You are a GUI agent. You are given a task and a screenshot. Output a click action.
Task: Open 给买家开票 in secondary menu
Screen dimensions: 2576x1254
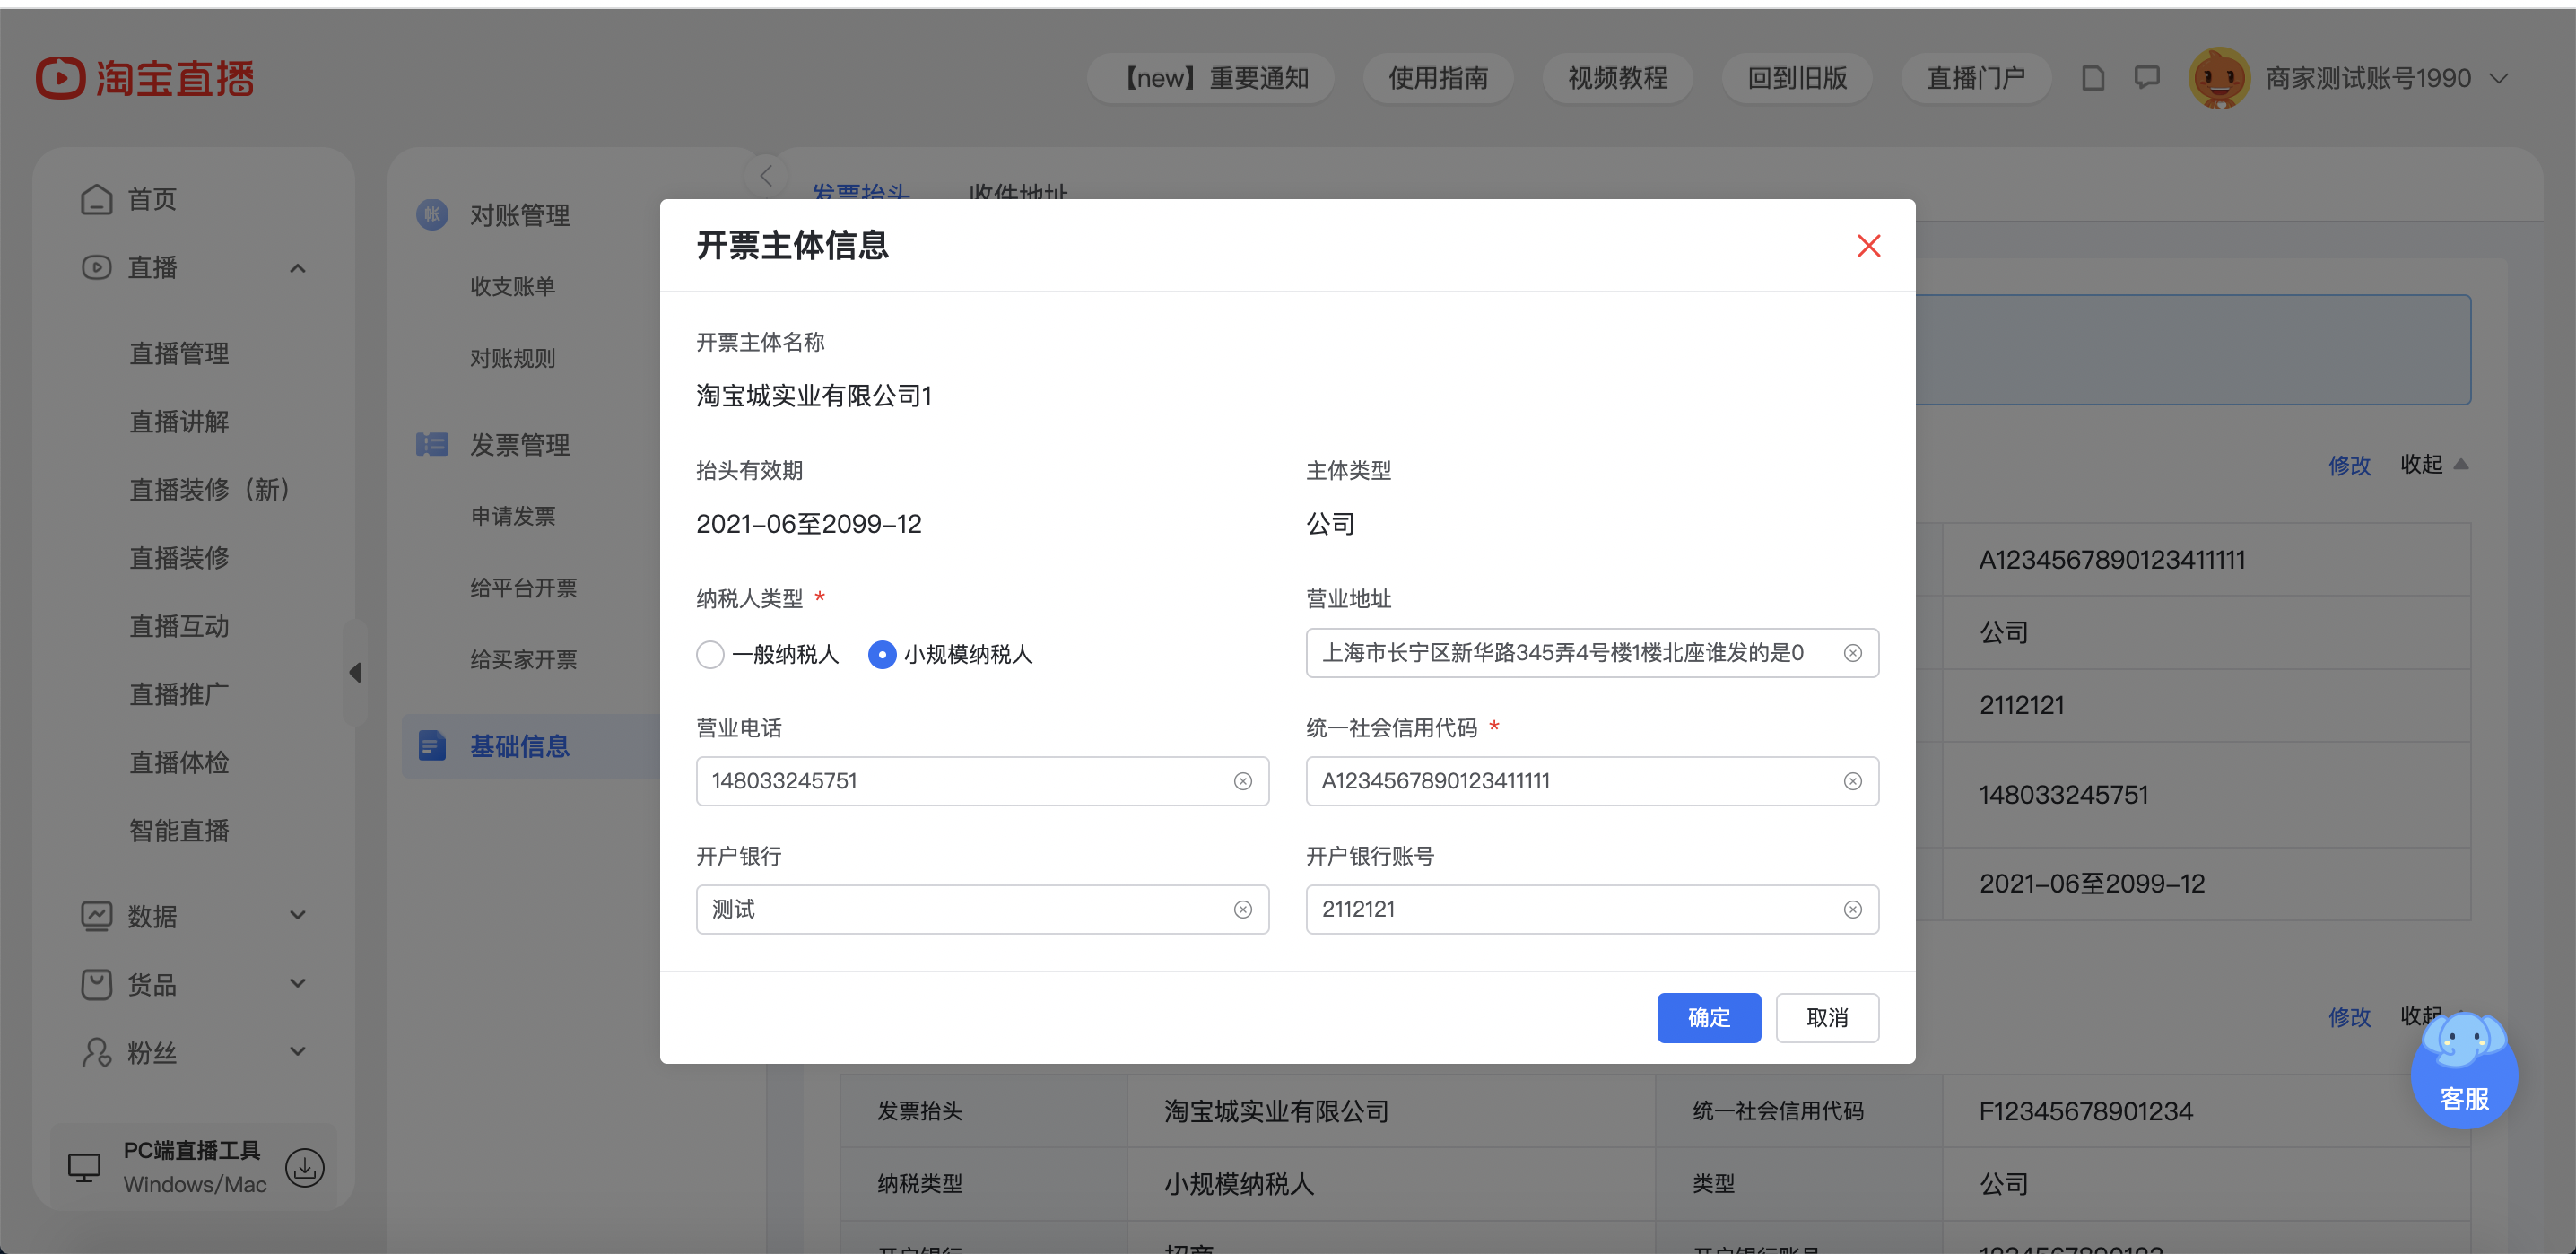tap(523, 660)
